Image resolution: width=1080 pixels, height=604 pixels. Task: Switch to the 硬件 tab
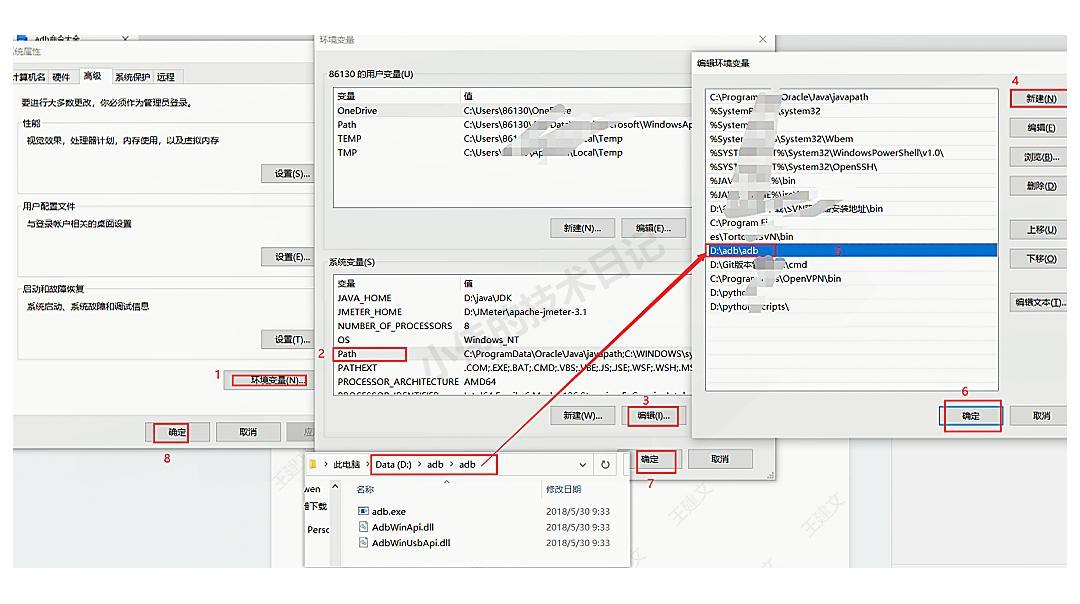point(61,76)
